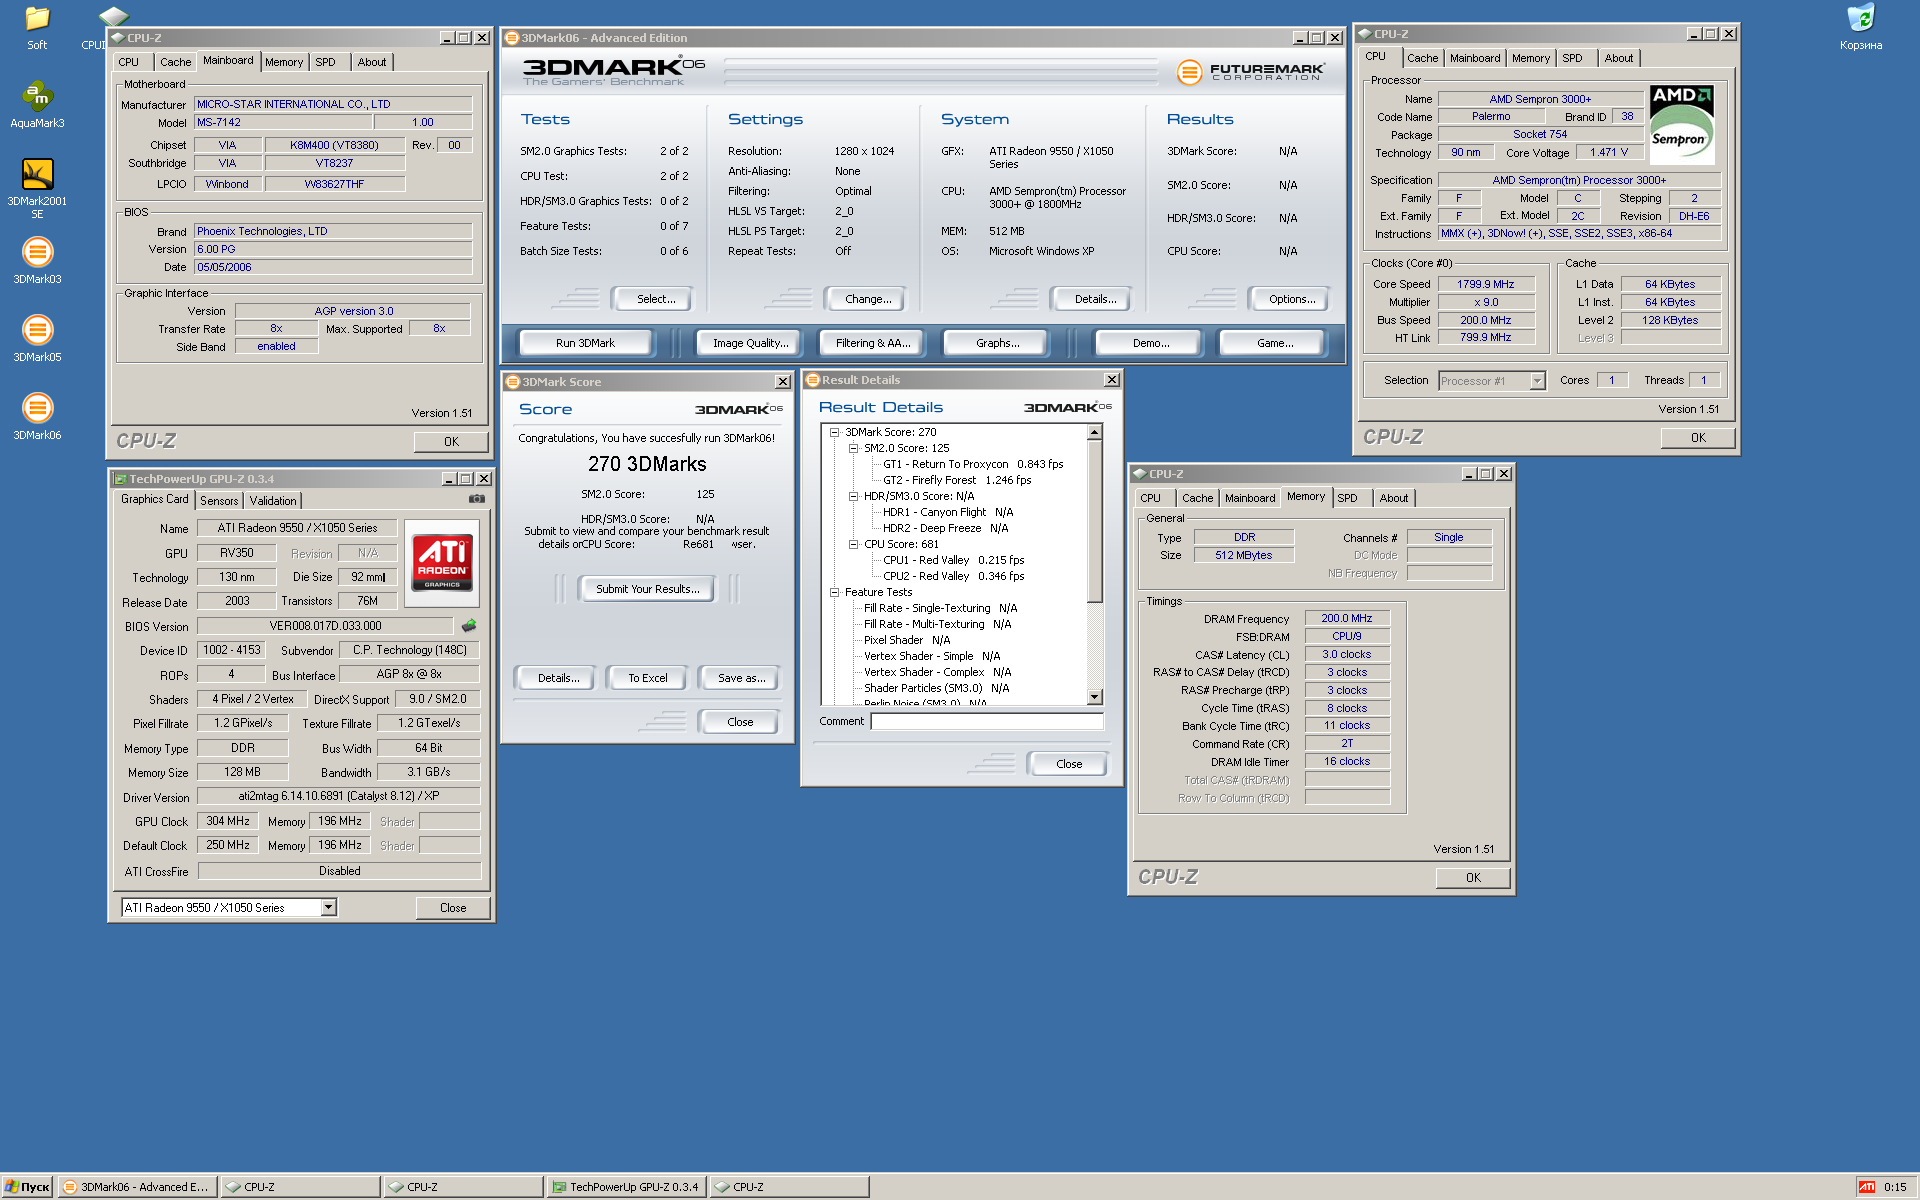The image size is (1920, 1200).
Task: Open the SPD tab in Mainboard CPU-Z window
Action: 326,62
